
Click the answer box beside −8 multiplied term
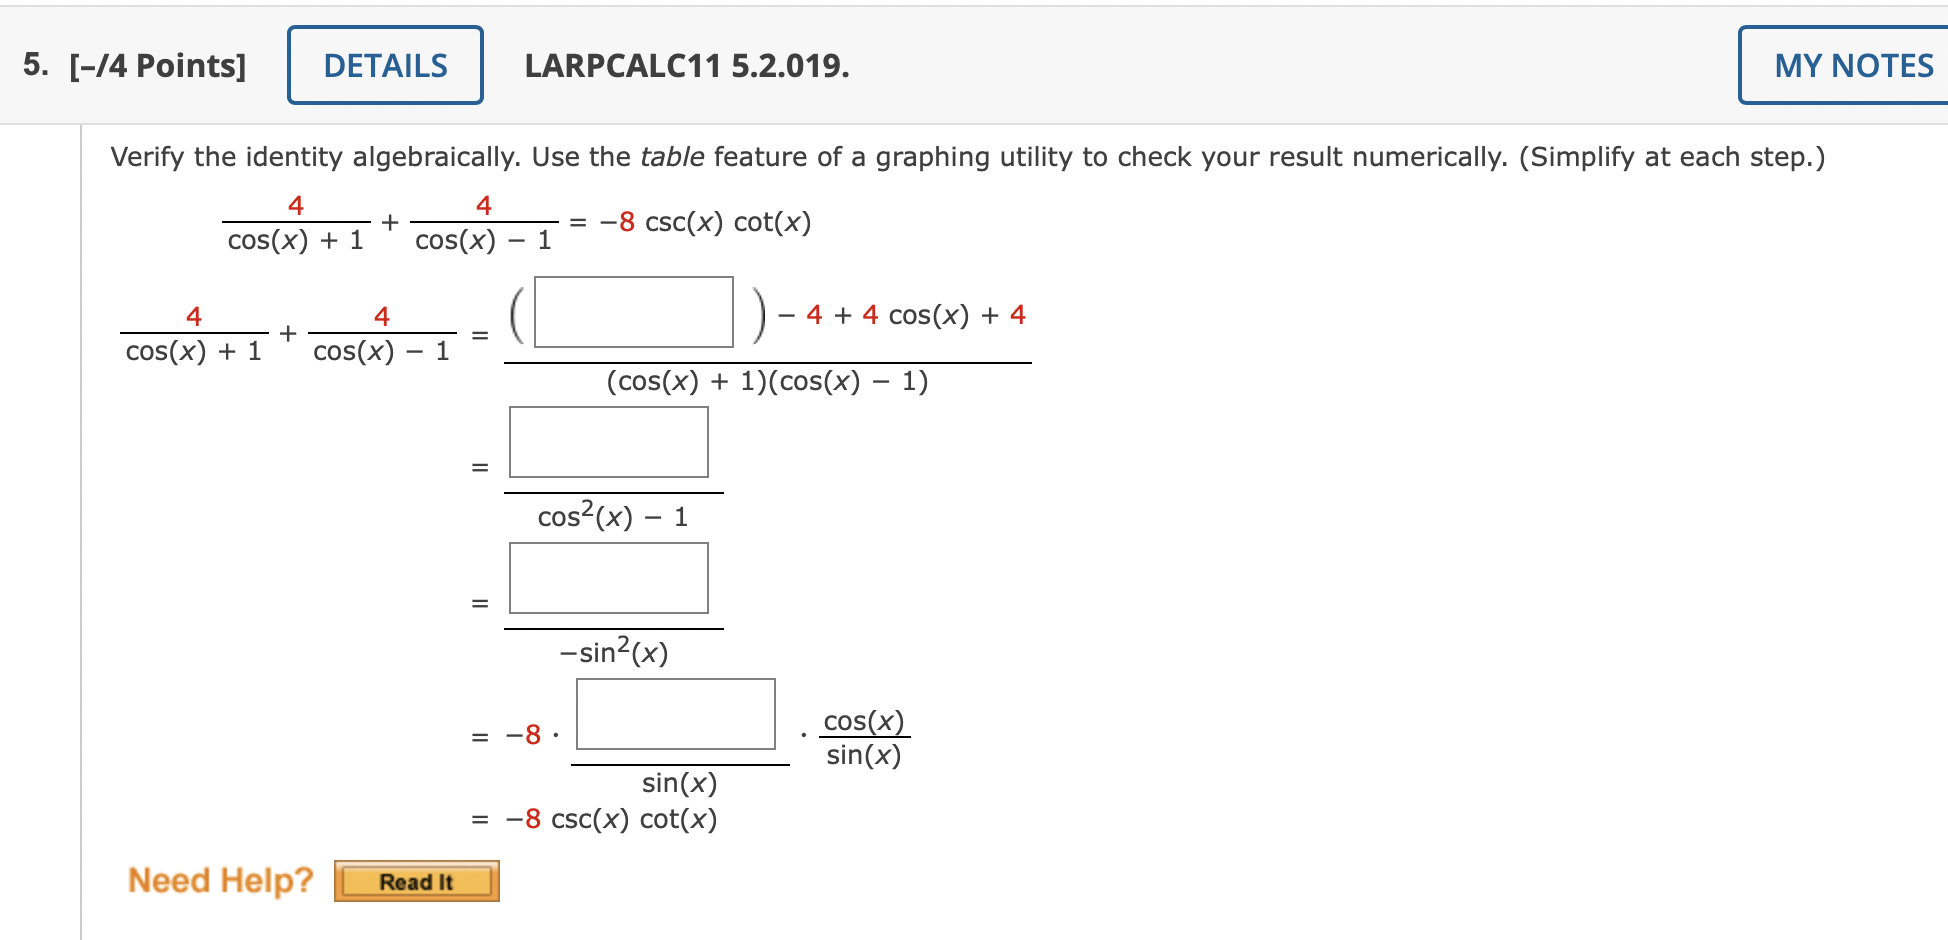676,715
